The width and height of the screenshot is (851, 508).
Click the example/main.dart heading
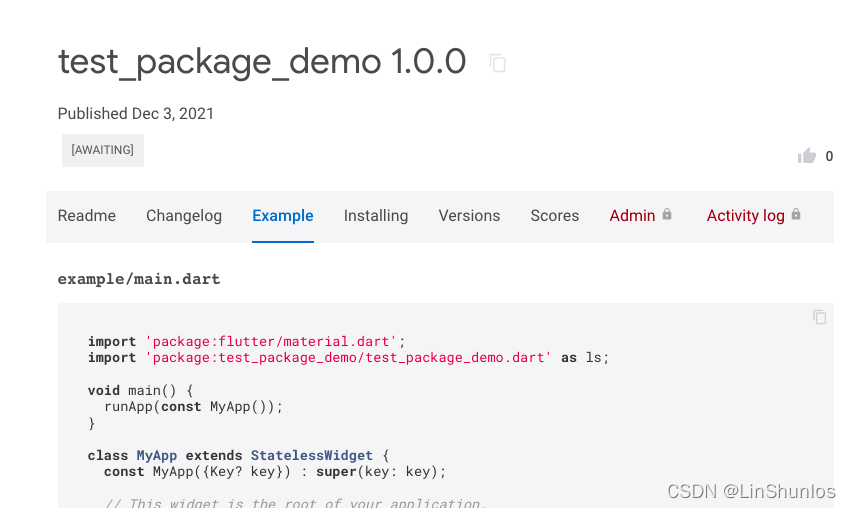click(x=139, y=279)
